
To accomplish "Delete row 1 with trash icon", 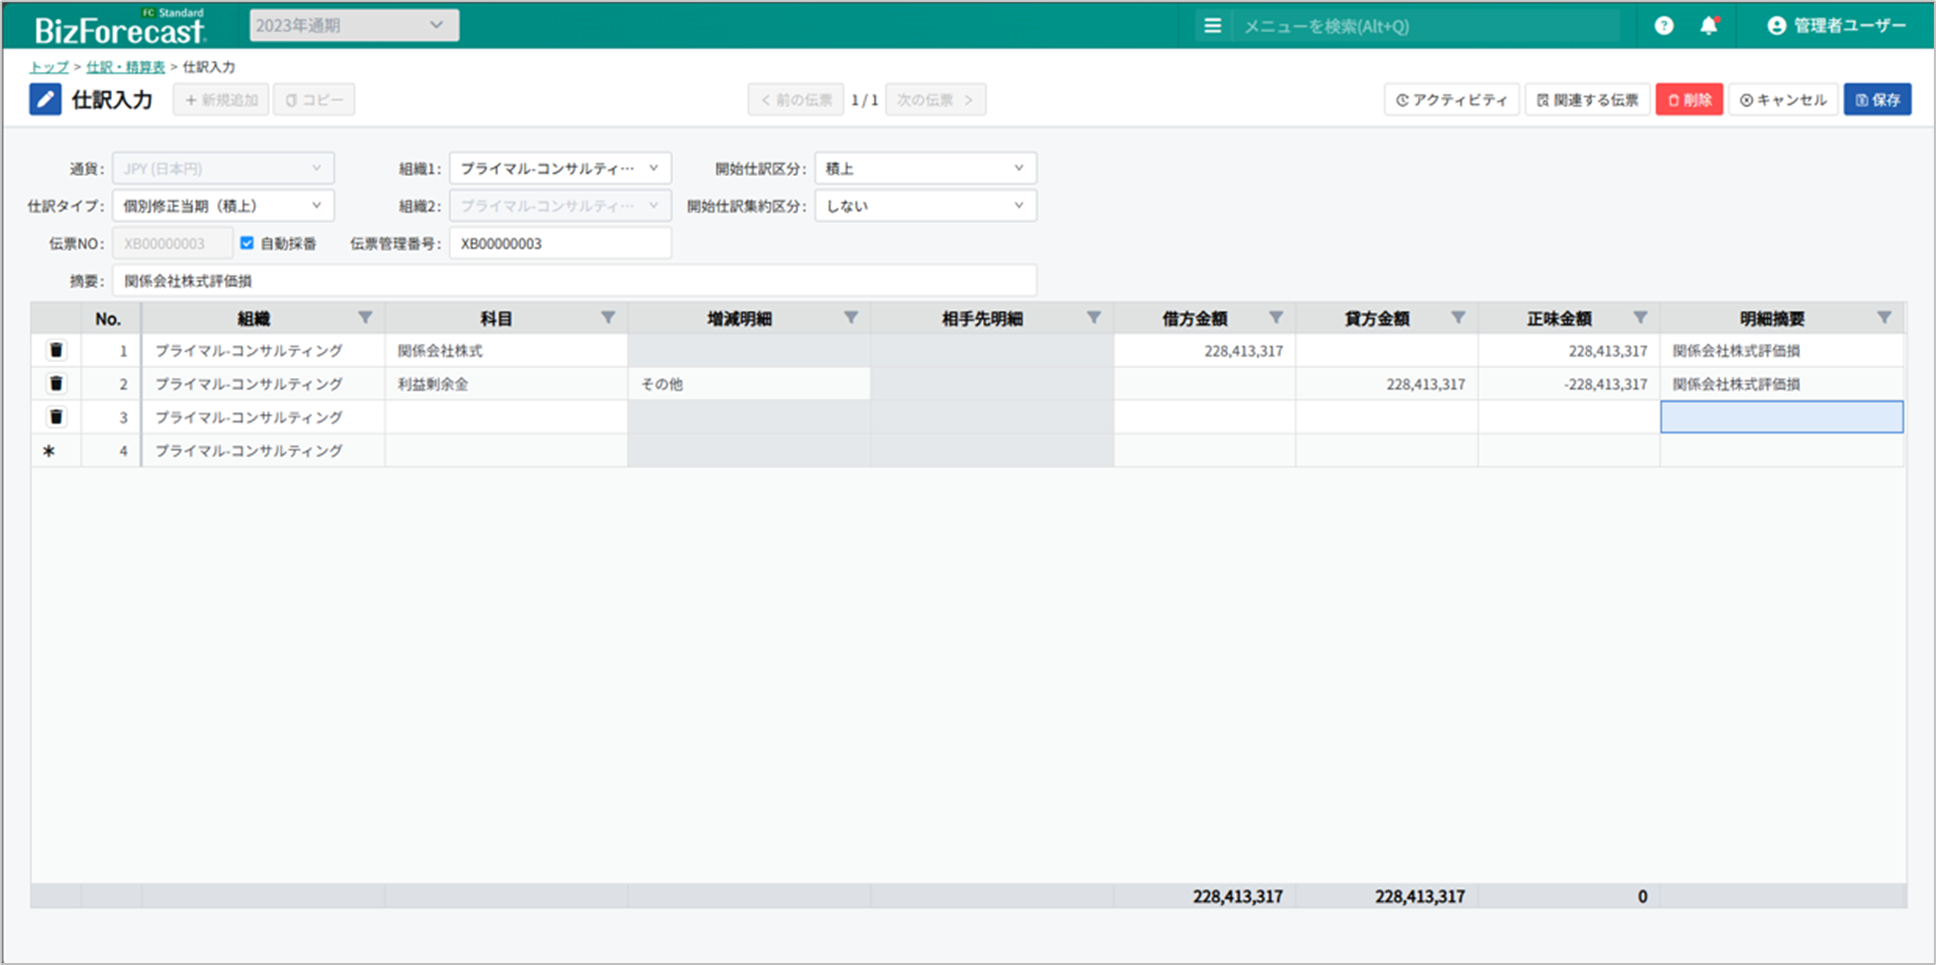I will pos(56,351).
